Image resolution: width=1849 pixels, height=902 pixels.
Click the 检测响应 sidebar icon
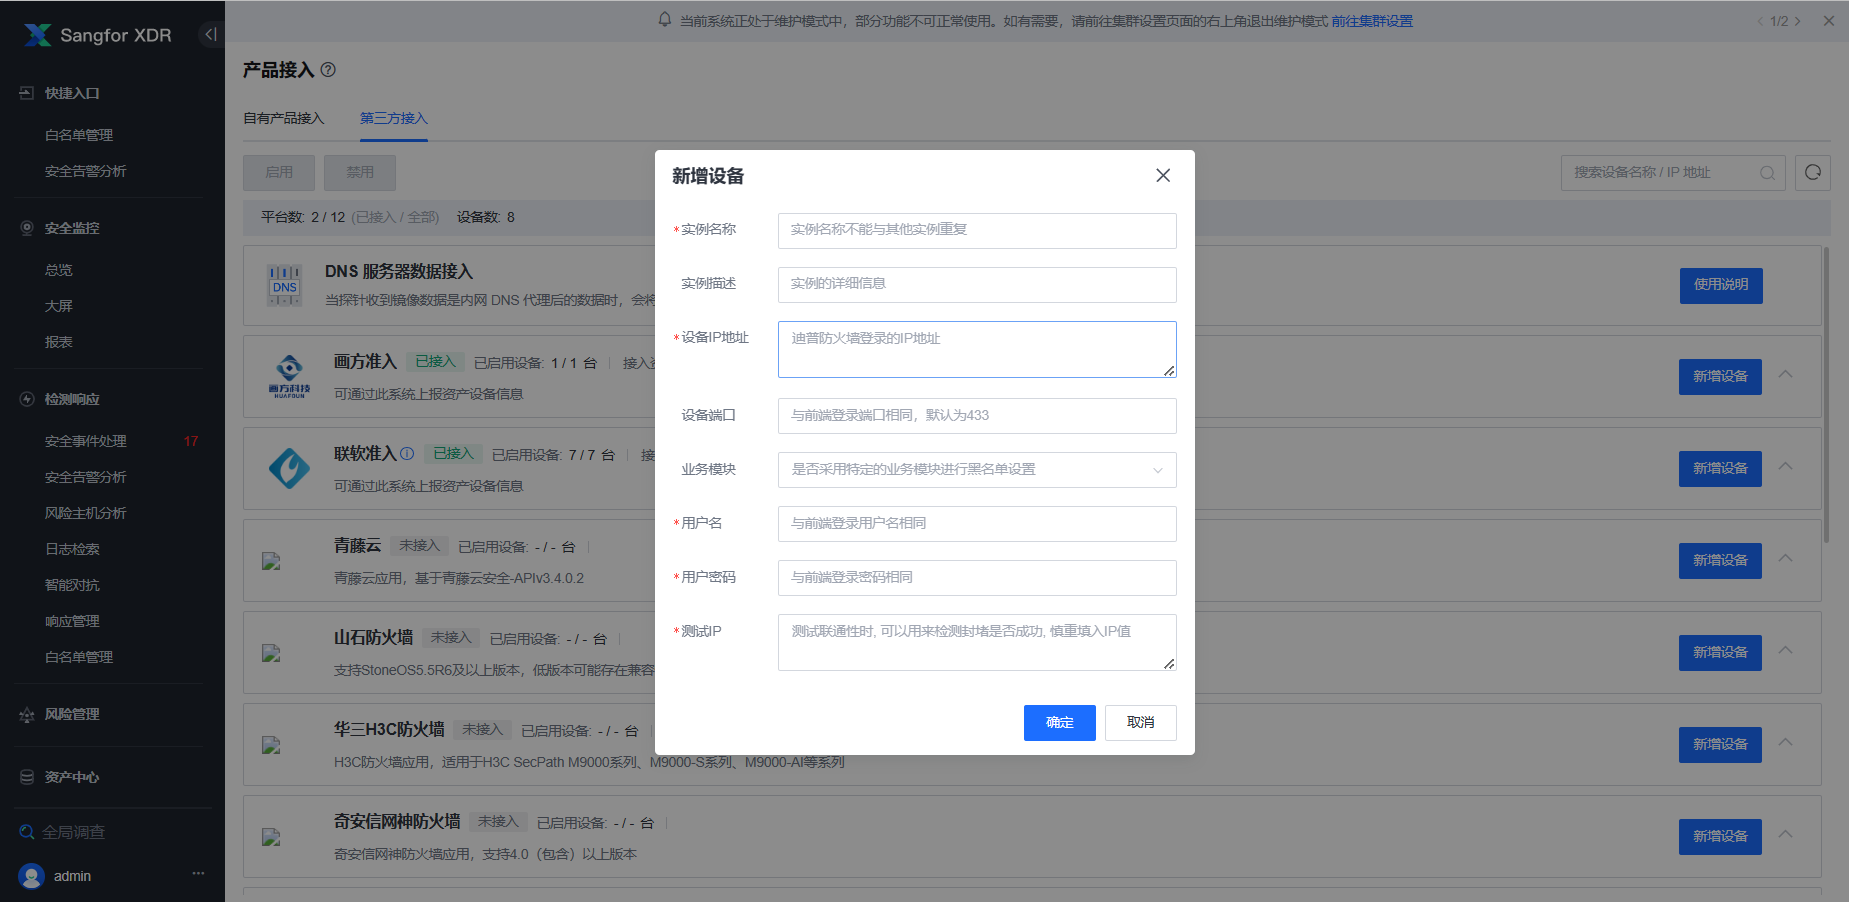click(27, 399)
